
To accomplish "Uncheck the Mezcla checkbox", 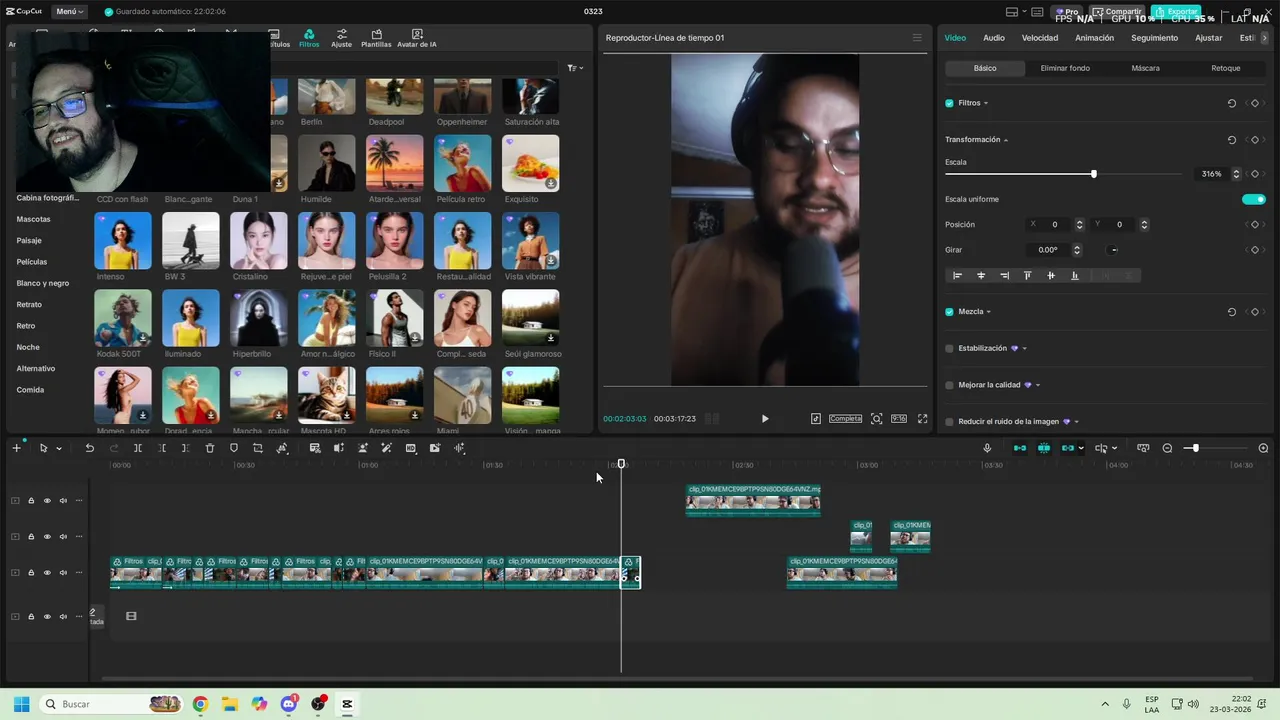I will tap(949, 312).
